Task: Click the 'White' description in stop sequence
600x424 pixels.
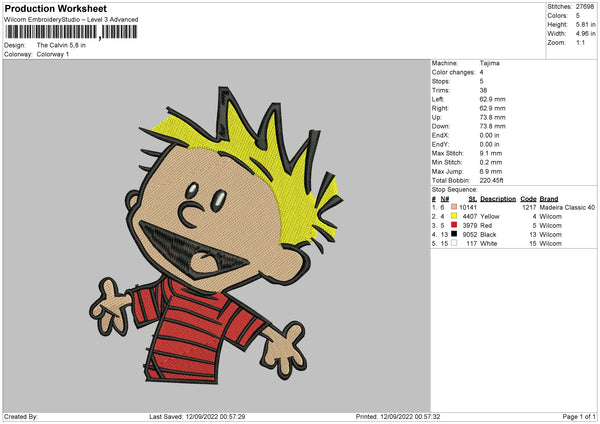Action: point(489,244)
